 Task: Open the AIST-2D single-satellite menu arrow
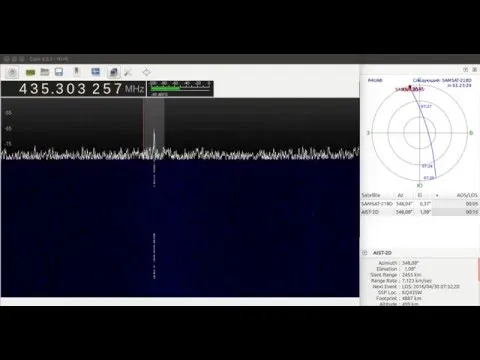pos(364,253)
